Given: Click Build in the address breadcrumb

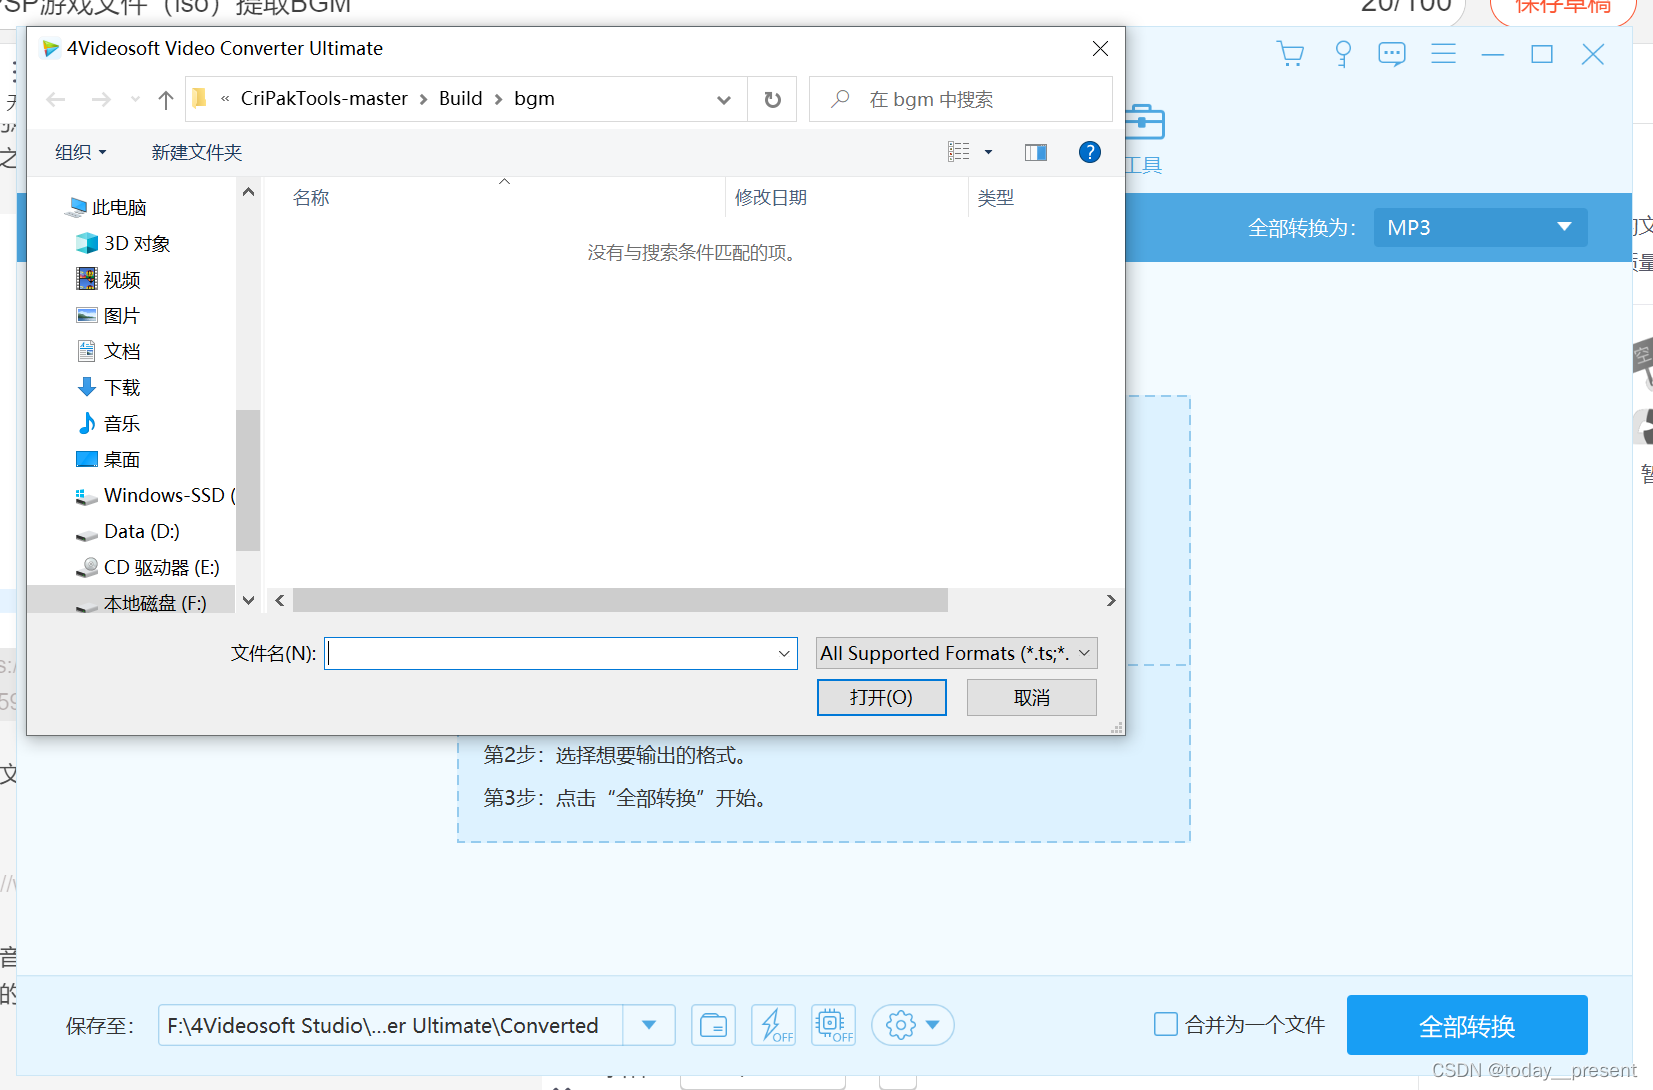Looking at the screenshot, I should tap(460, 98).
